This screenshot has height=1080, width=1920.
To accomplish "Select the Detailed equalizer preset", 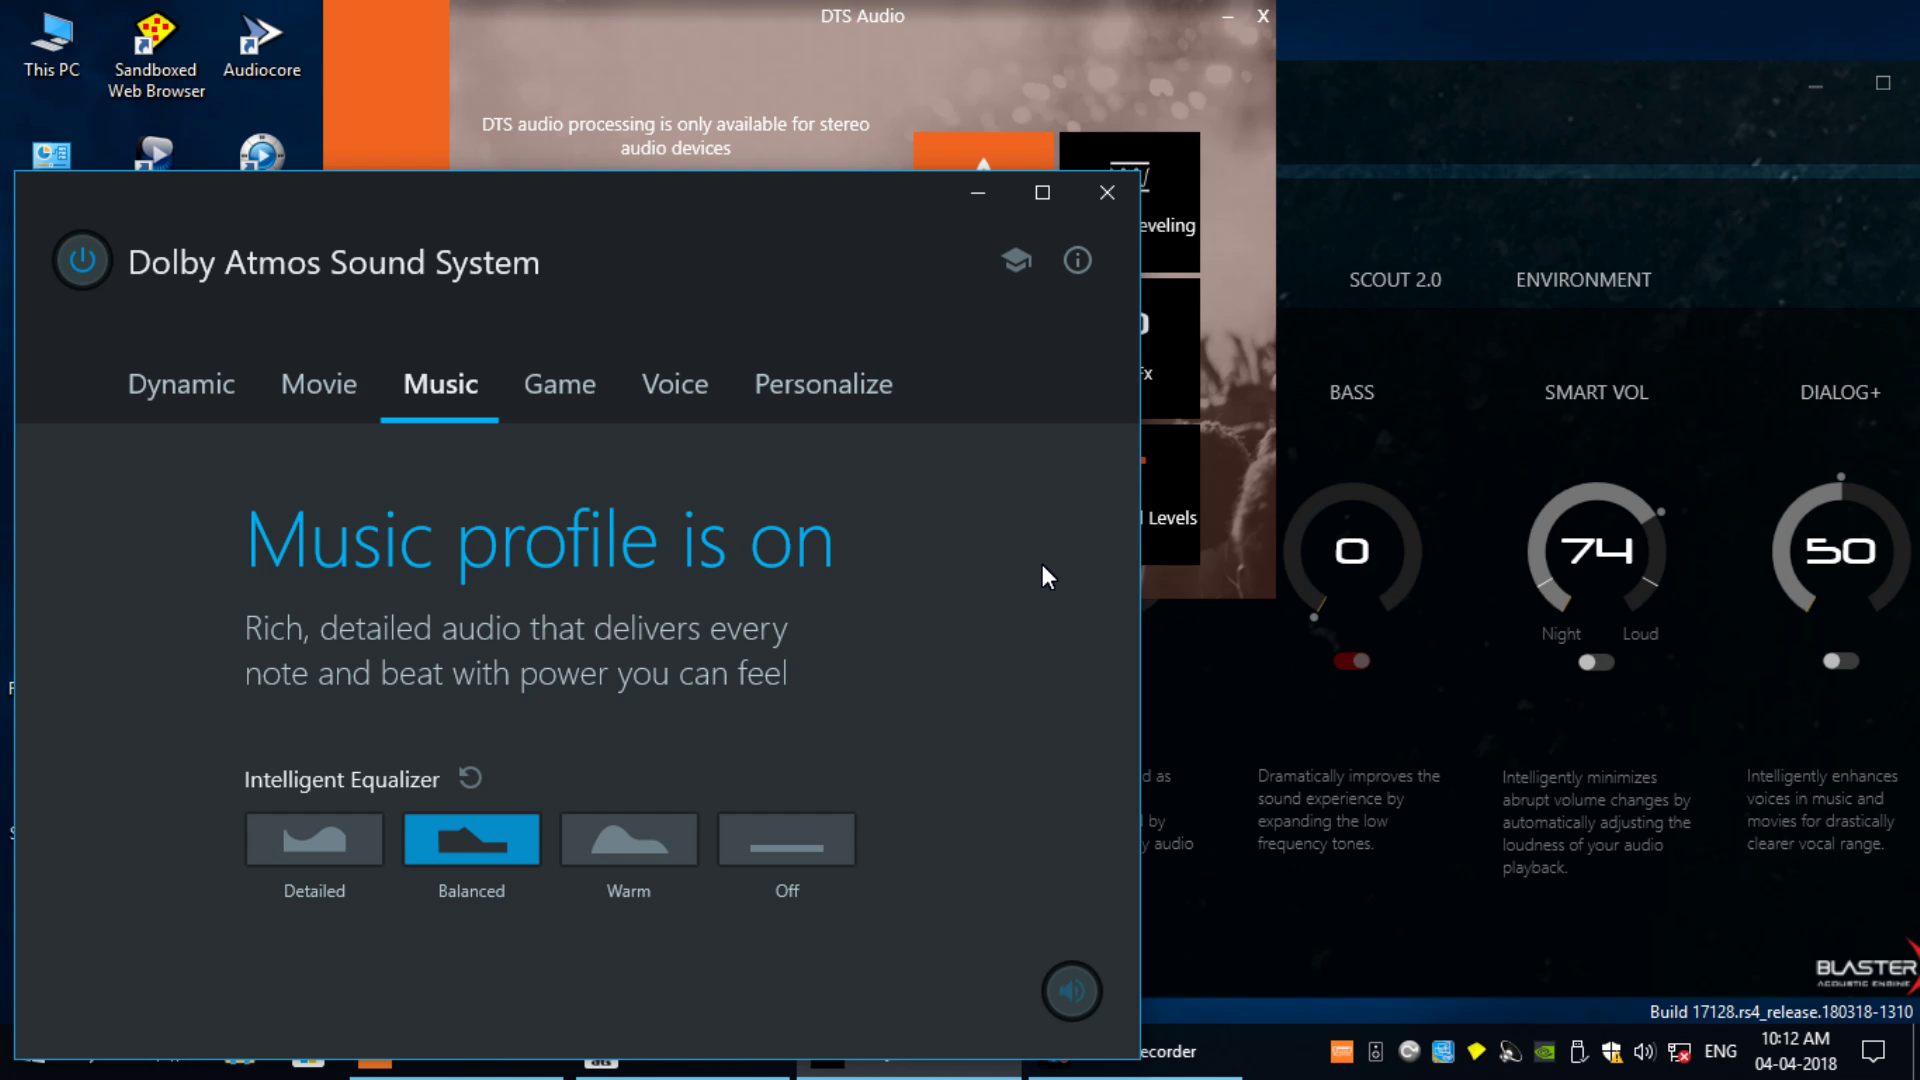I will pos(314,839).
